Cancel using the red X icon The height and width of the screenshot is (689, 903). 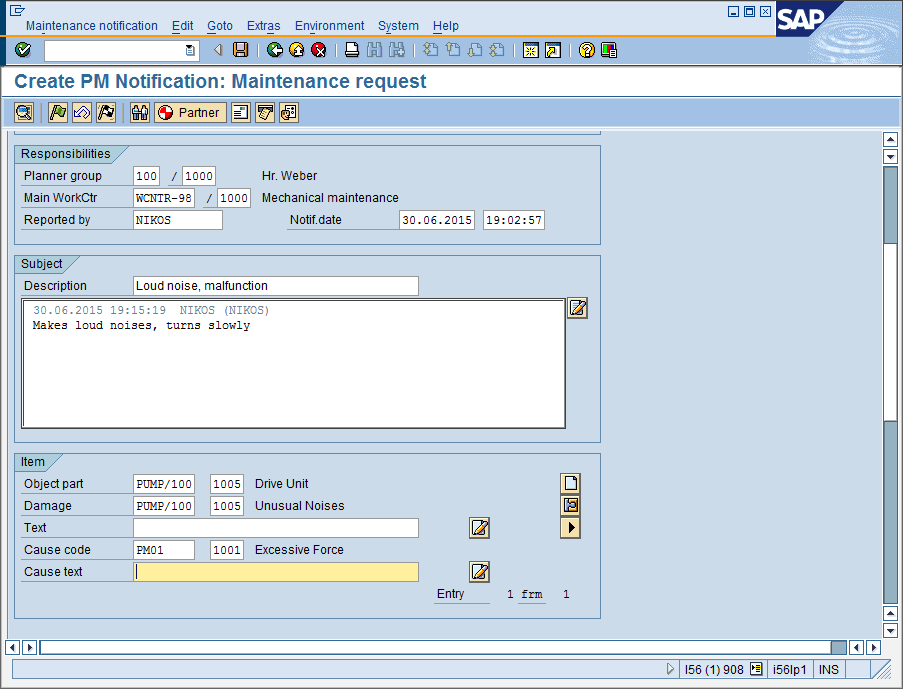click(x=318, y=50)
